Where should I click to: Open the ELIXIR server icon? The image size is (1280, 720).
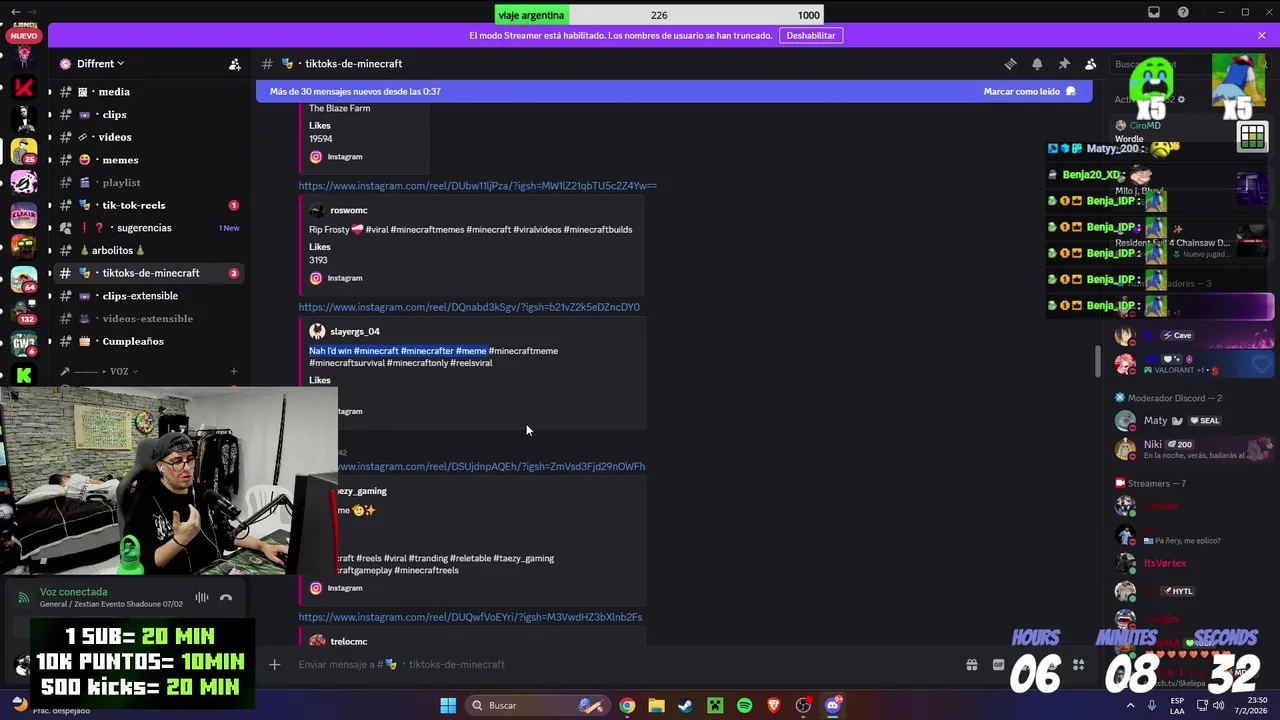[23, 215]
